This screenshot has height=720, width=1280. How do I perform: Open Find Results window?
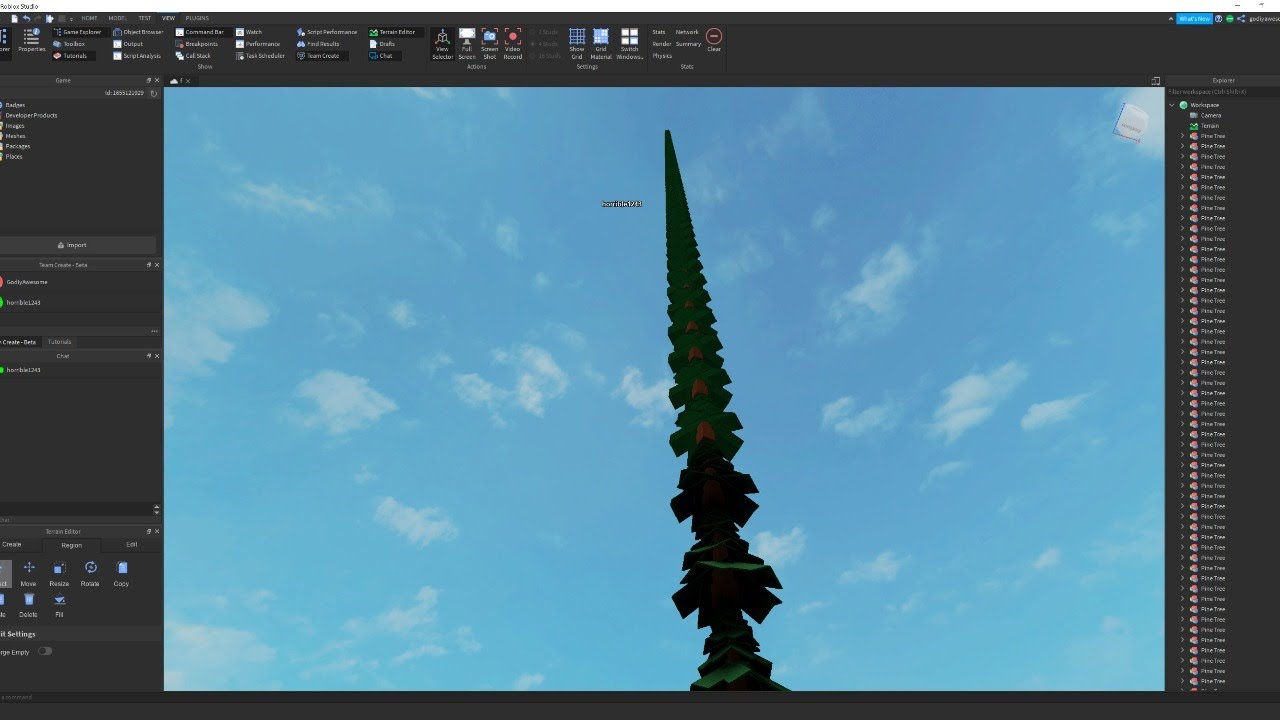319,44
